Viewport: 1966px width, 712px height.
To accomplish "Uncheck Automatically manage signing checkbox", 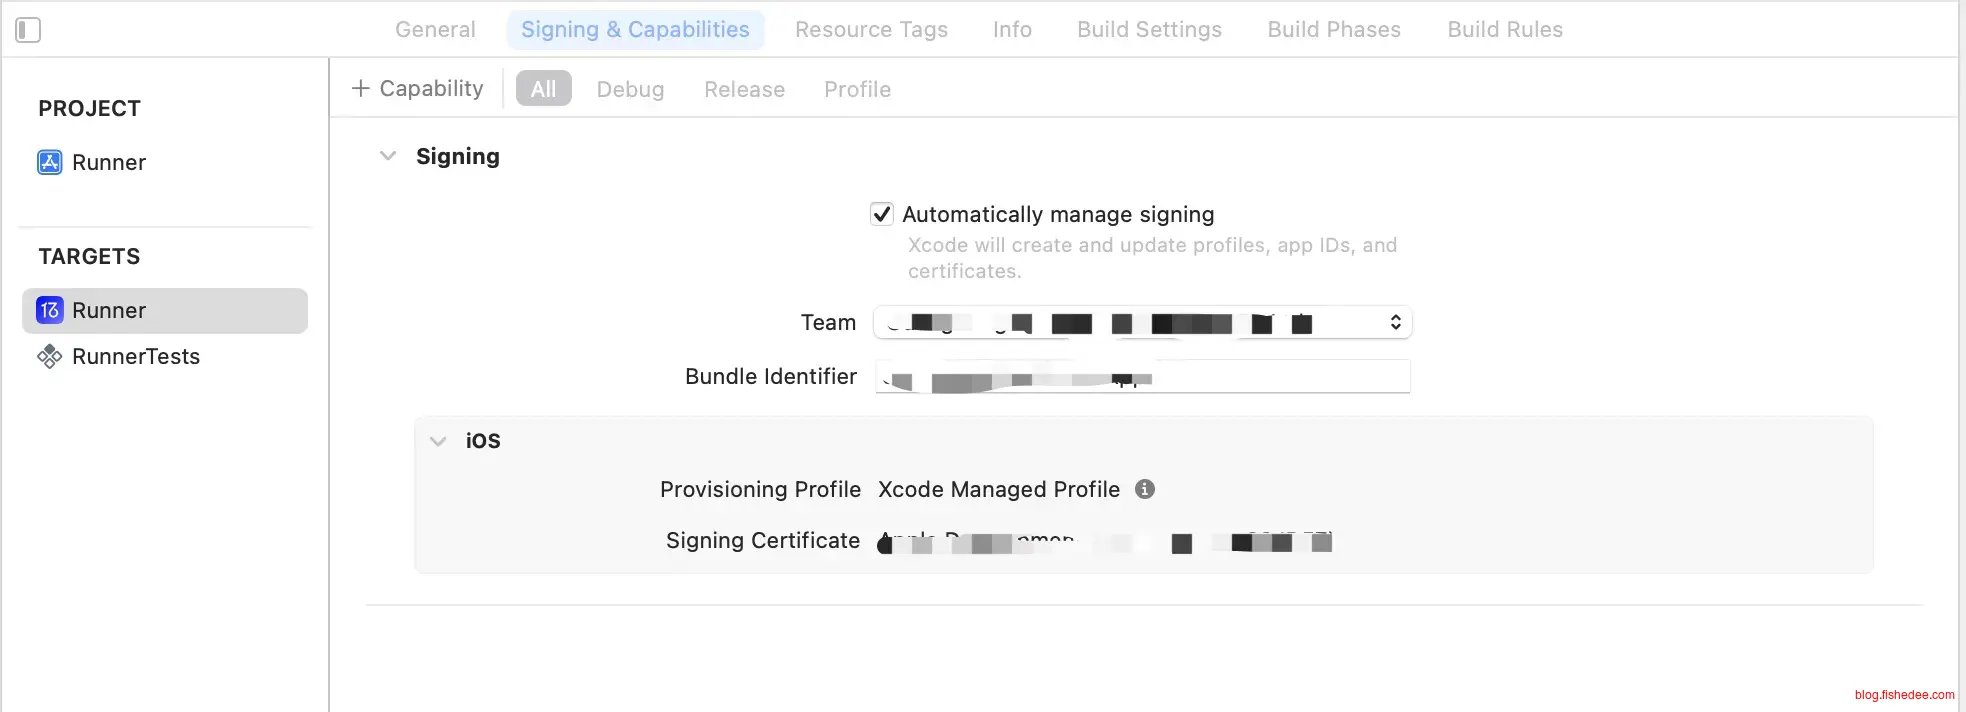I will (882, 214).
